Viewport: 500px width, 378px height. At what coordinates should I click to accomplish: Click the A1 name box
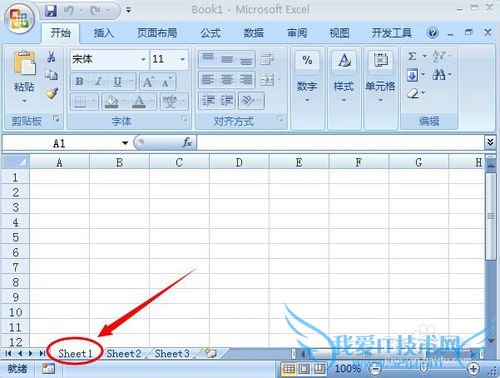pyautogui.click(x=60, y=143)
